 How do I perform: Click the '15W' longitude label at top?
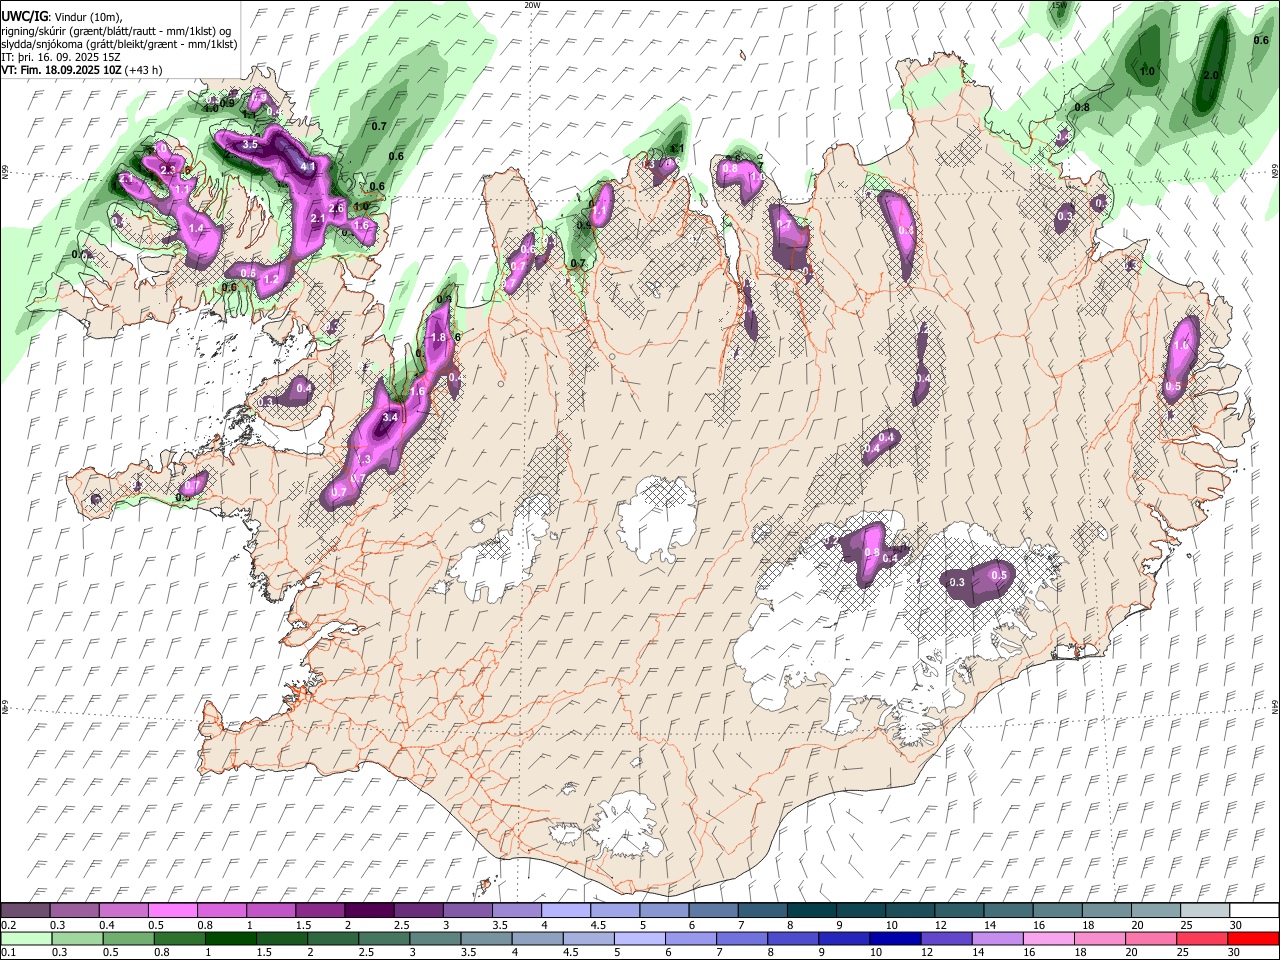tap(1059, 5)
